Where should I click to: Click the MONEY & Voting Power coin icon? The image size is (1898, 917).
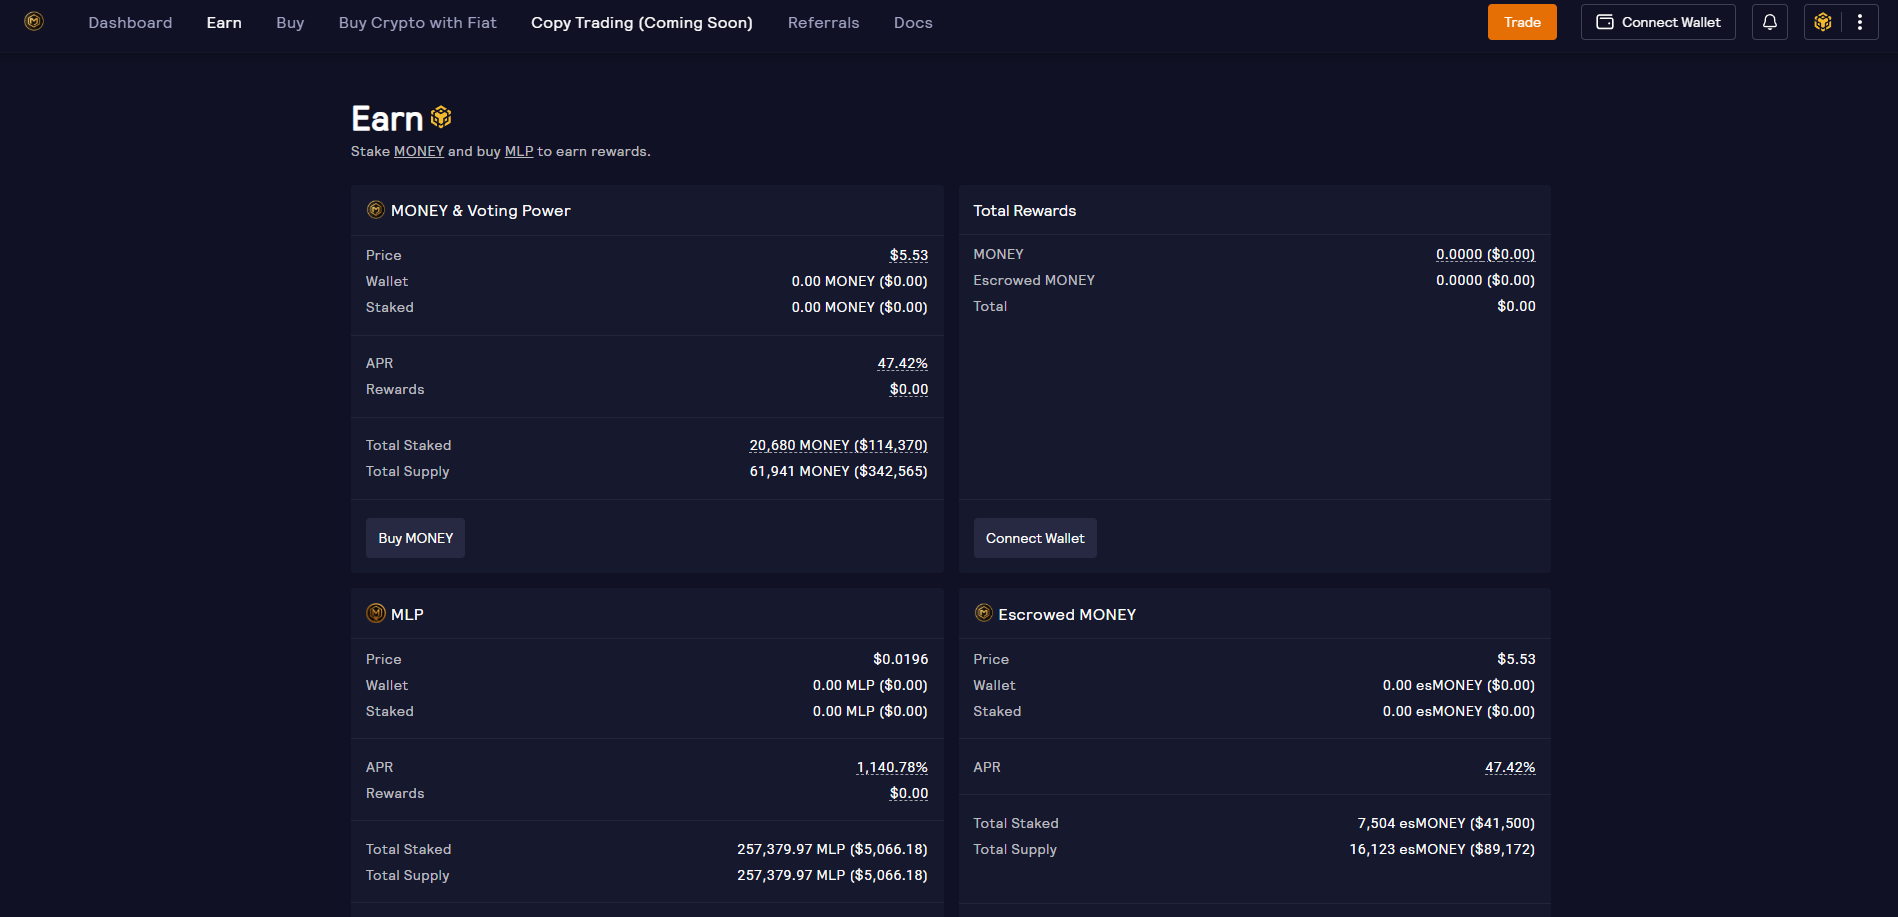pyautogui.click(x=376, y=210)
